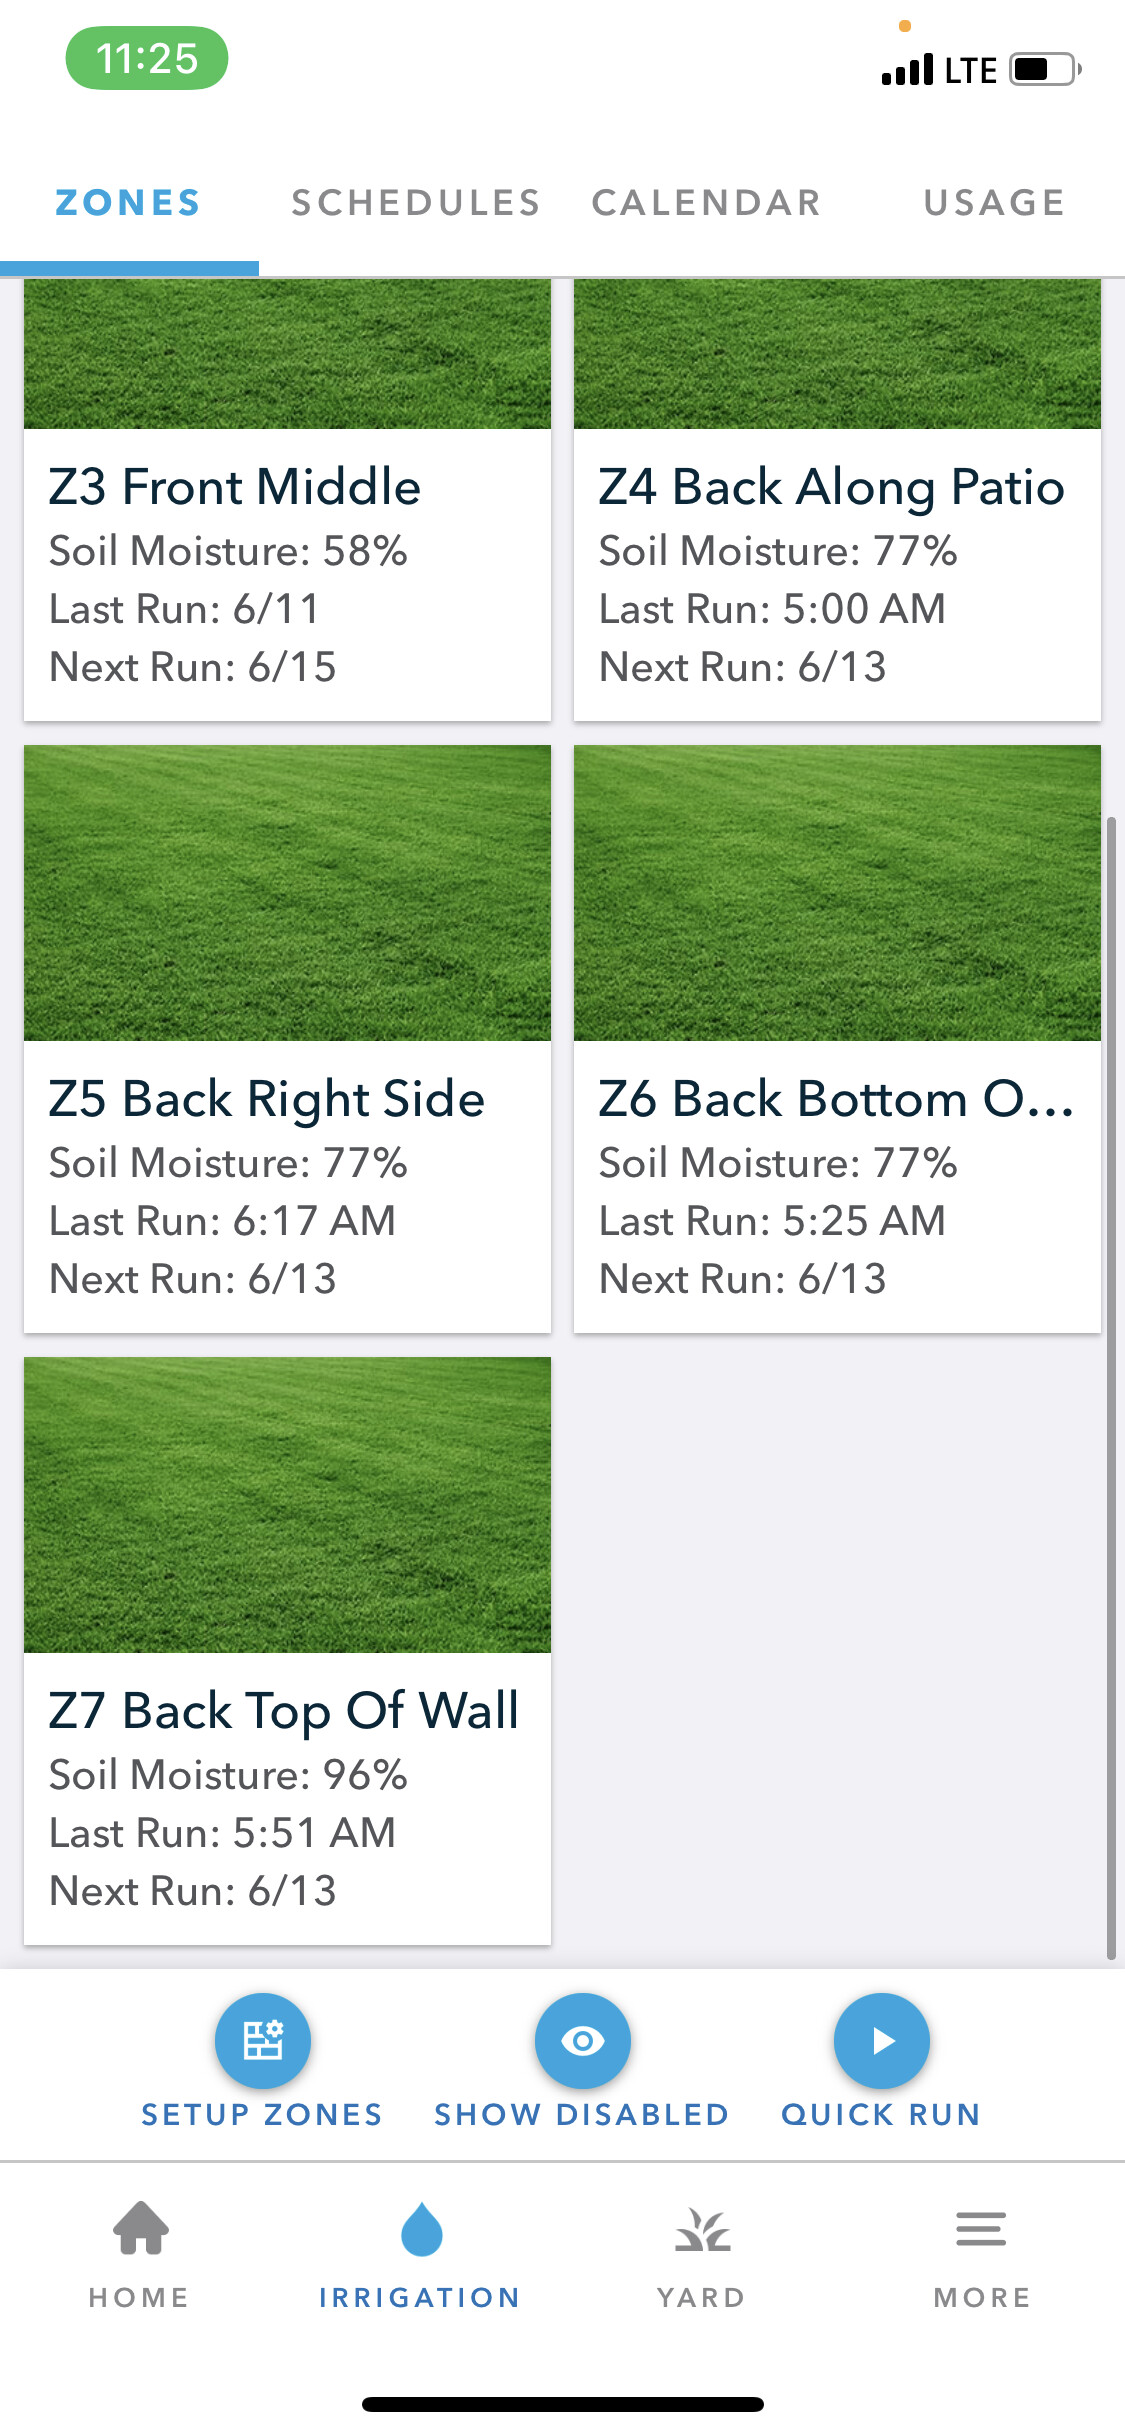This screenshot has height=2436, width=1125.
Task: Go to Home via house icon
Action: click(x=141, y=2229)
